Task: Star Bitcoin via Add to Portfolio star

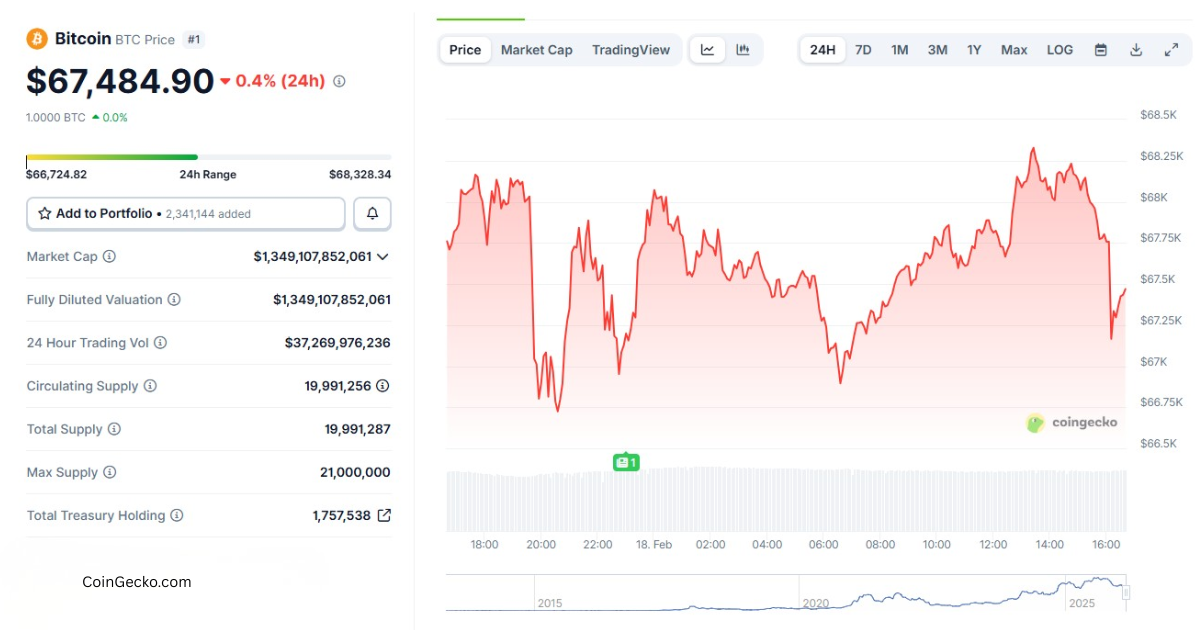Action: click(44, 213)
